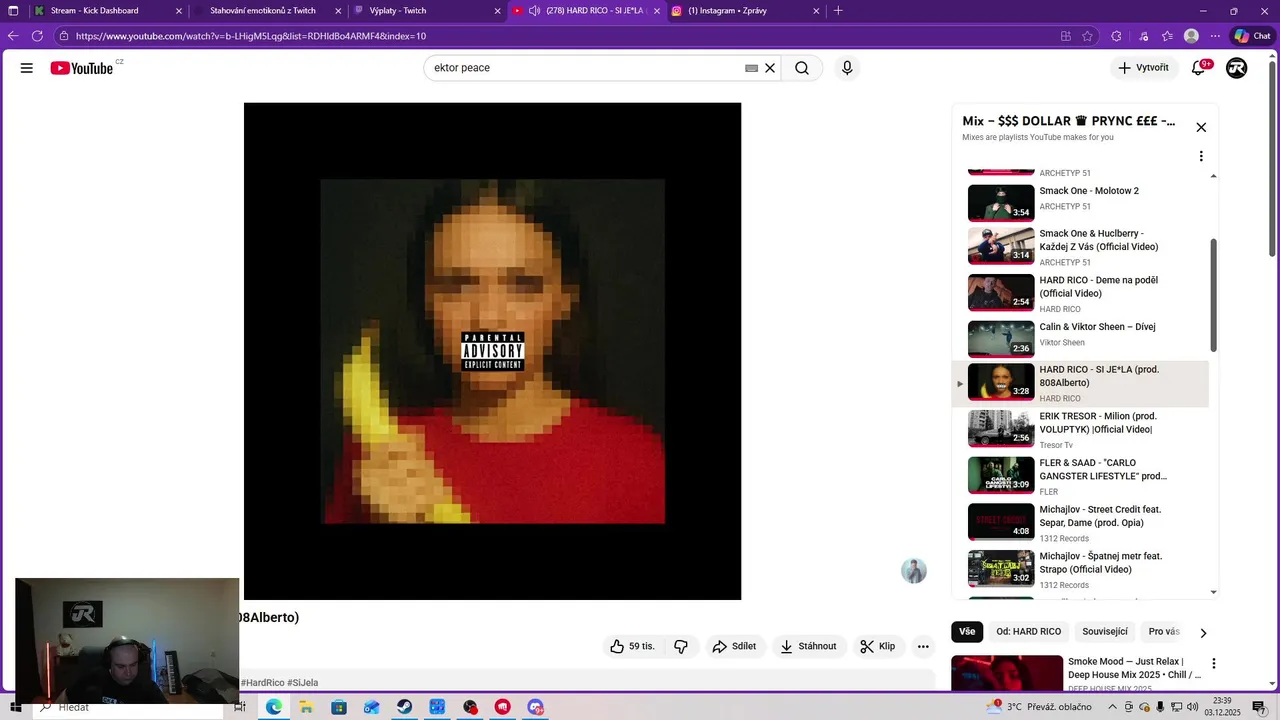Viewport: 1280px width, 720px height.
Task: Click the Sdílet share button
Action: (734, 646)
